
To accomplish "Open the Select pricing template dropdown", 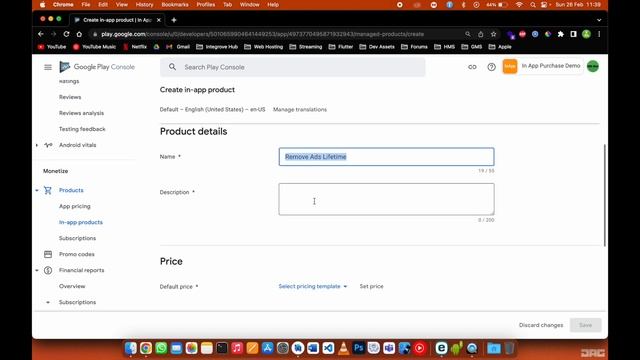I will tap(313, 287).
